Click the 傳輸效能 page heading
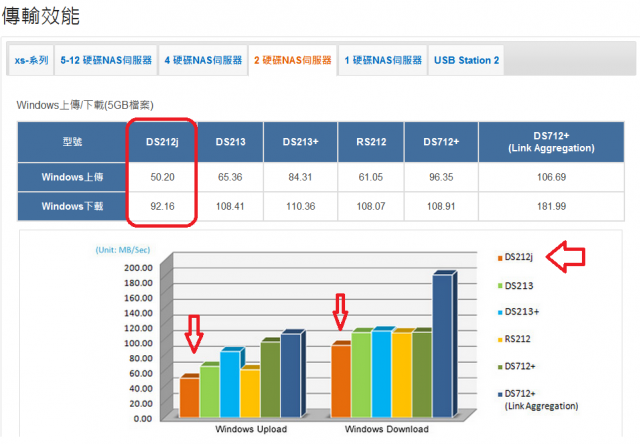Image resolution: width=640 pixels, height=444 pixels. click(x=41, y=16)
